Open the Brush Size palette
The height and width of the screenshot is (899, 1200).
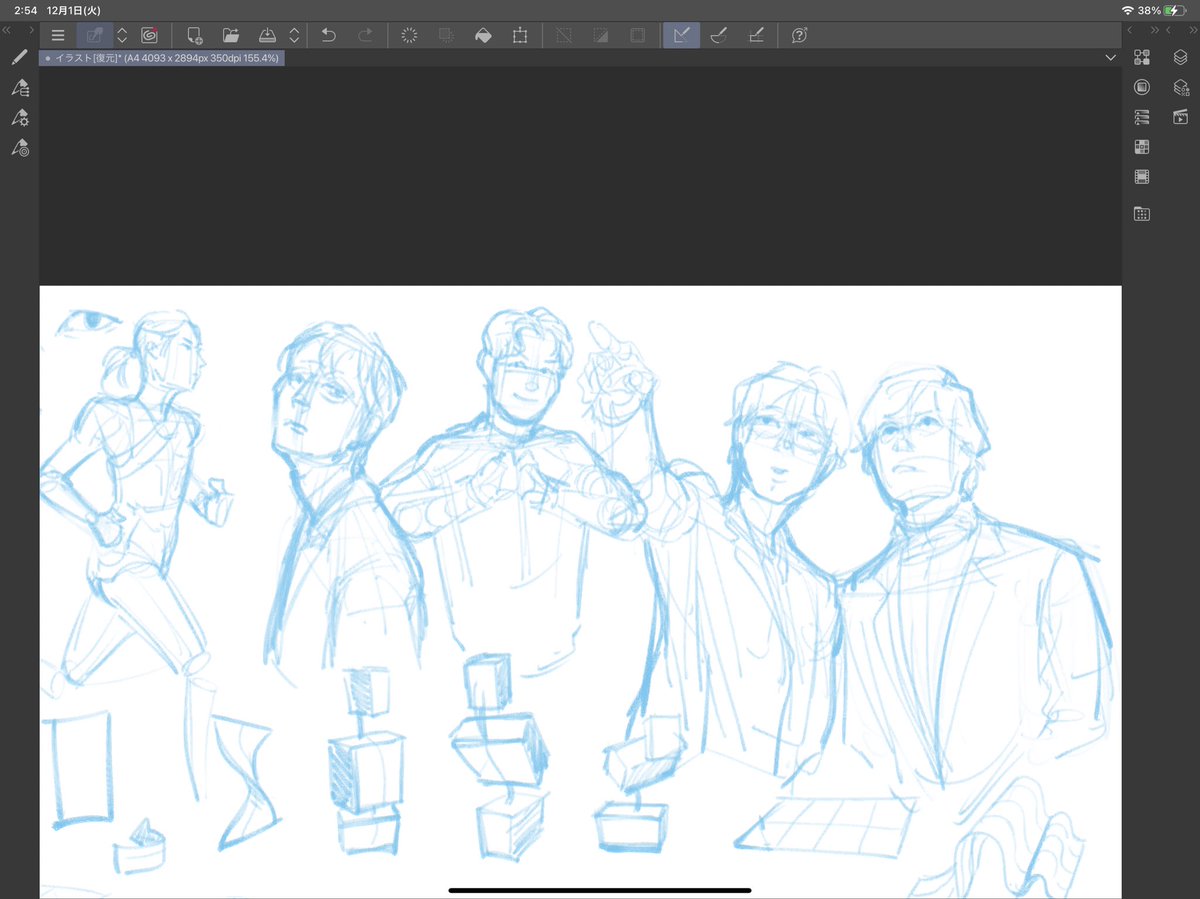pyautogui.click(x=19, y=148)
